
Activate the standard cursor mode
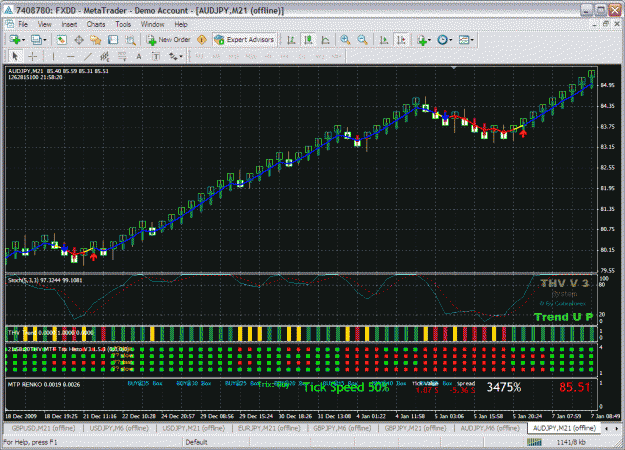[x=15, y=57]
